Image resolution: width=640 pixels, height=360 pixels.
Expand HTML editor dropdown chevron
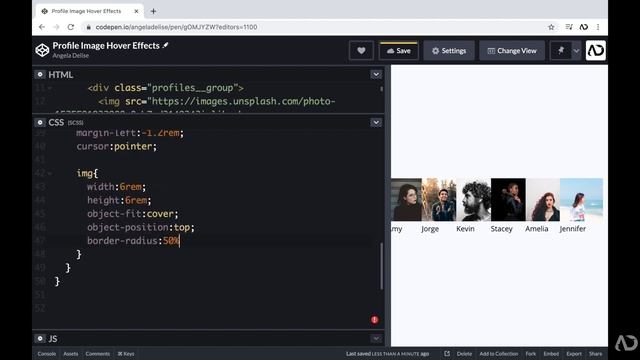(x=376, y=74)
